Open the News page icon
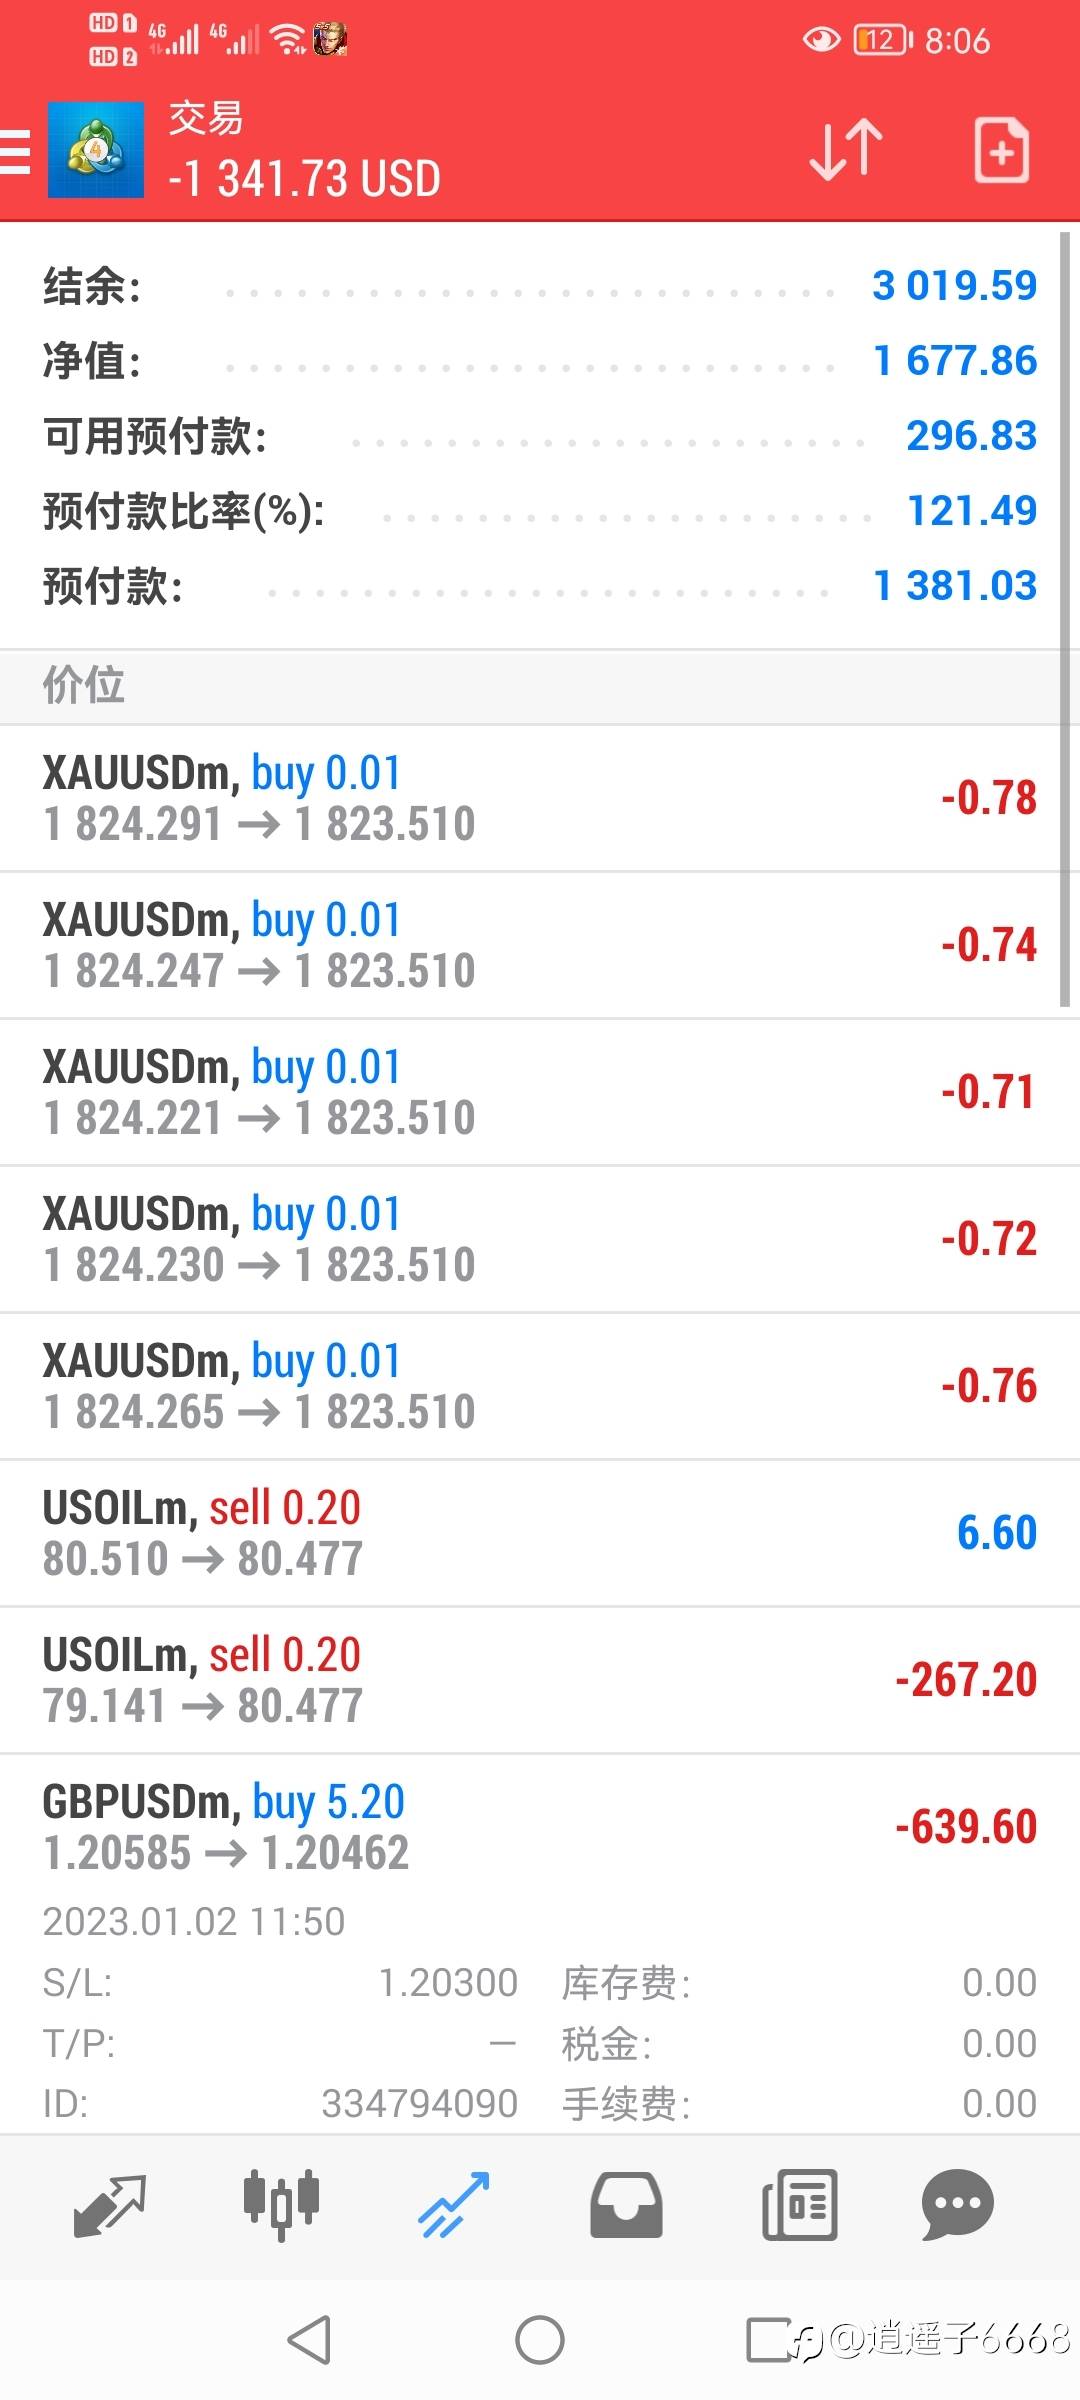The image size is (1080, 2400). tap(799, 2204)
